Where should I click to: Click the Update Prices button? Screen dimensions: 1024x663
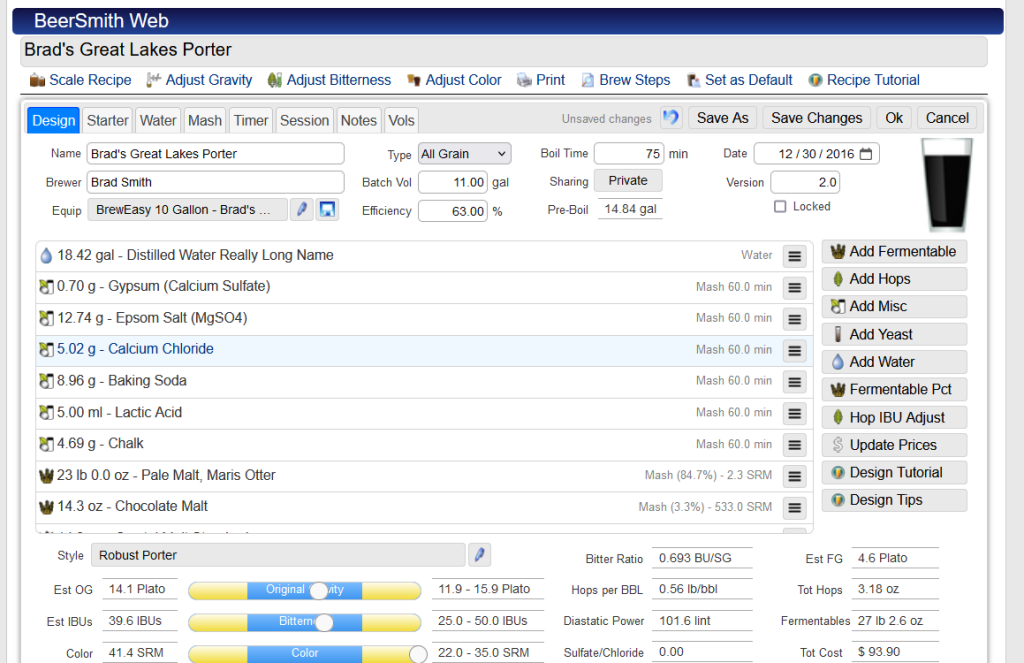[894, 445]
